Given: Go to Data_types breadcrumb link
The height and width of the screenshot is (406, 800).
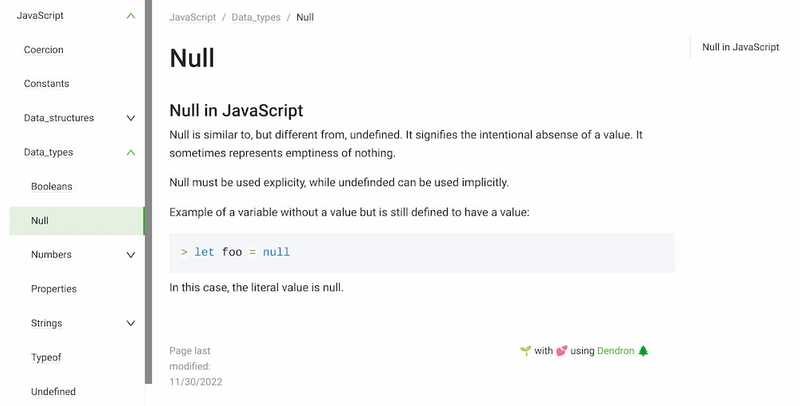Looking at the screenshot, I should [x=257, y=18].
